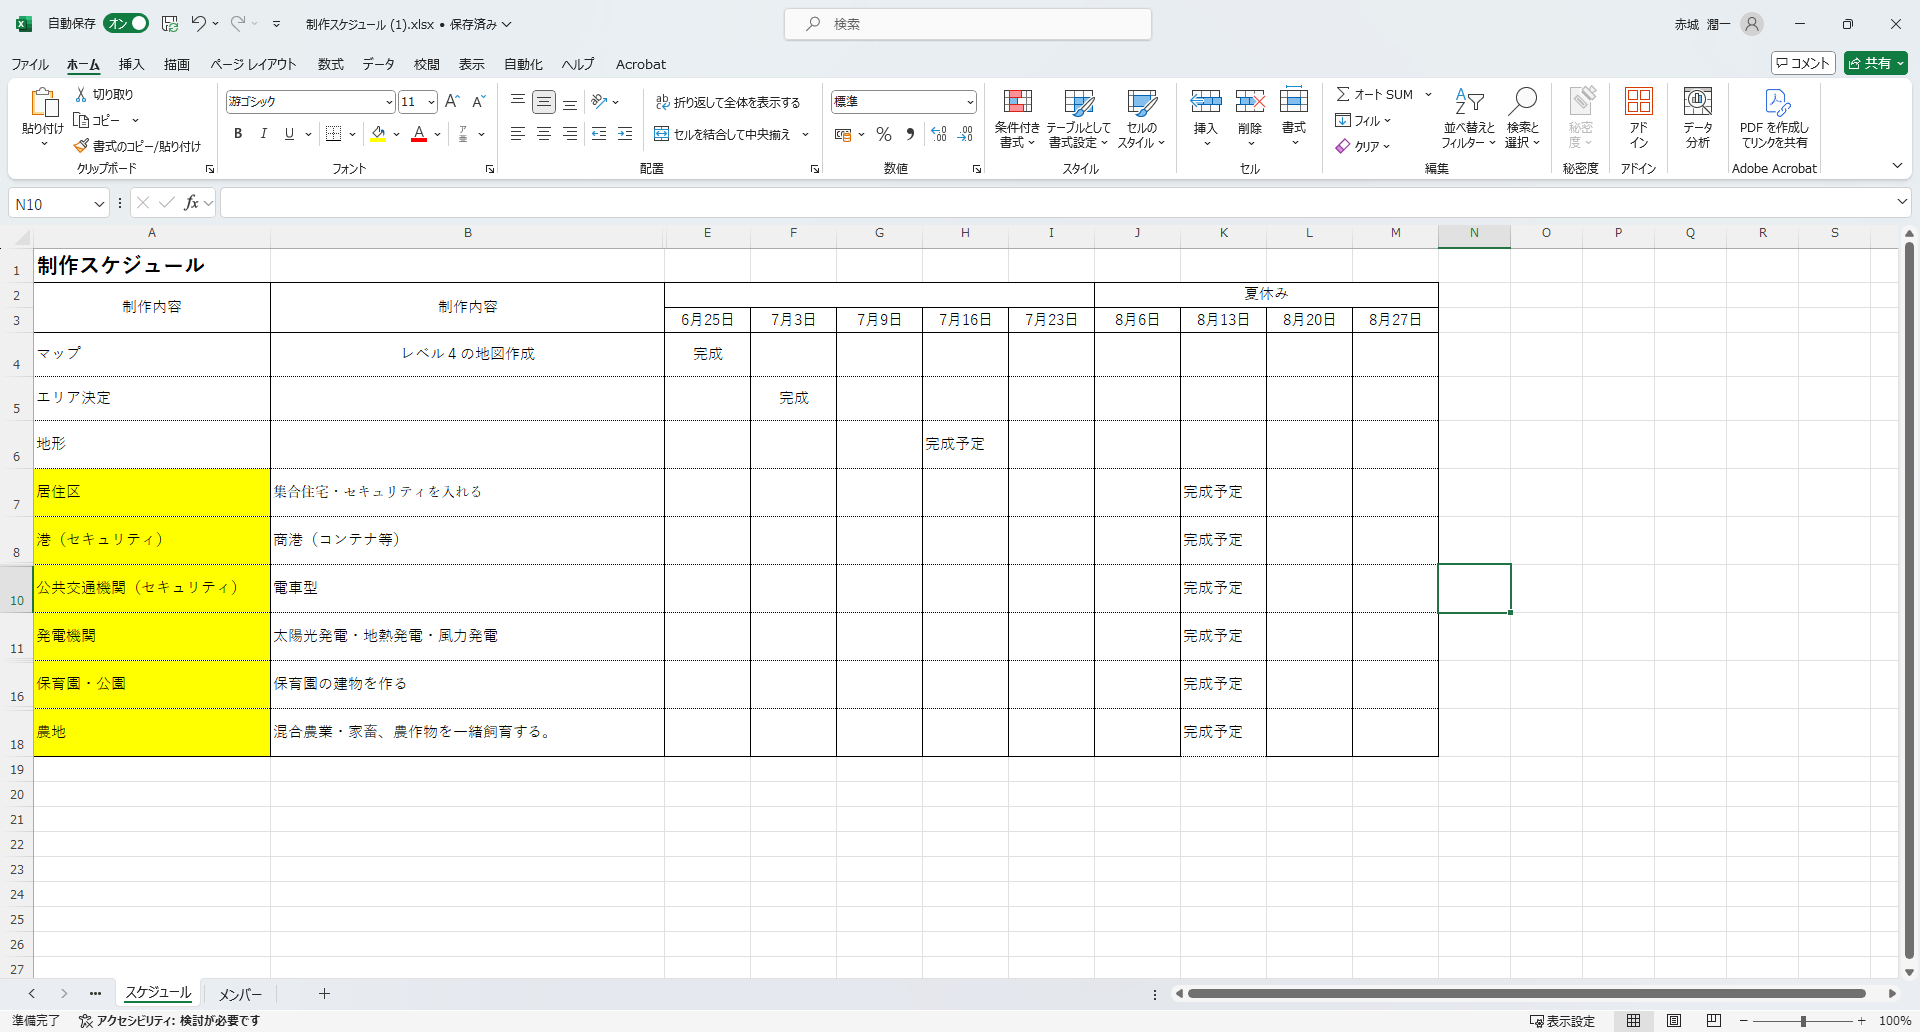This screenshot has height=1032, width=1920.
Task: Switch to the メンバー sheet tab
Action: coord(240,994)
